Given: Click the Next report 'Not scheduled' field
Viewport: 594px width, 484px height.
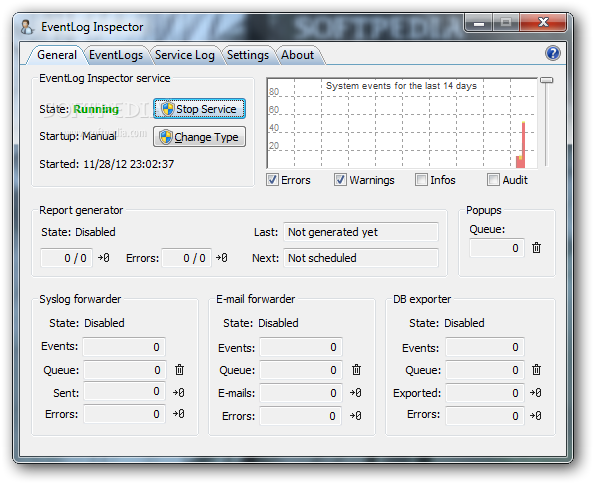Looking at the screenshot, I should pyautogui.click(x=361, y=258).
